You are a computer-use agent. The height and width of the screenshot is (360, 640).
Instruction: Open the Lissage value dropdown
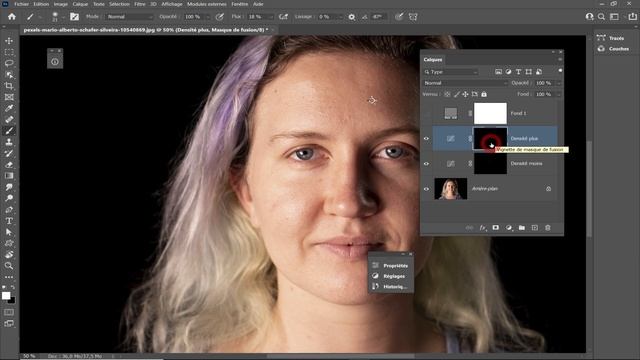(341, 17)
